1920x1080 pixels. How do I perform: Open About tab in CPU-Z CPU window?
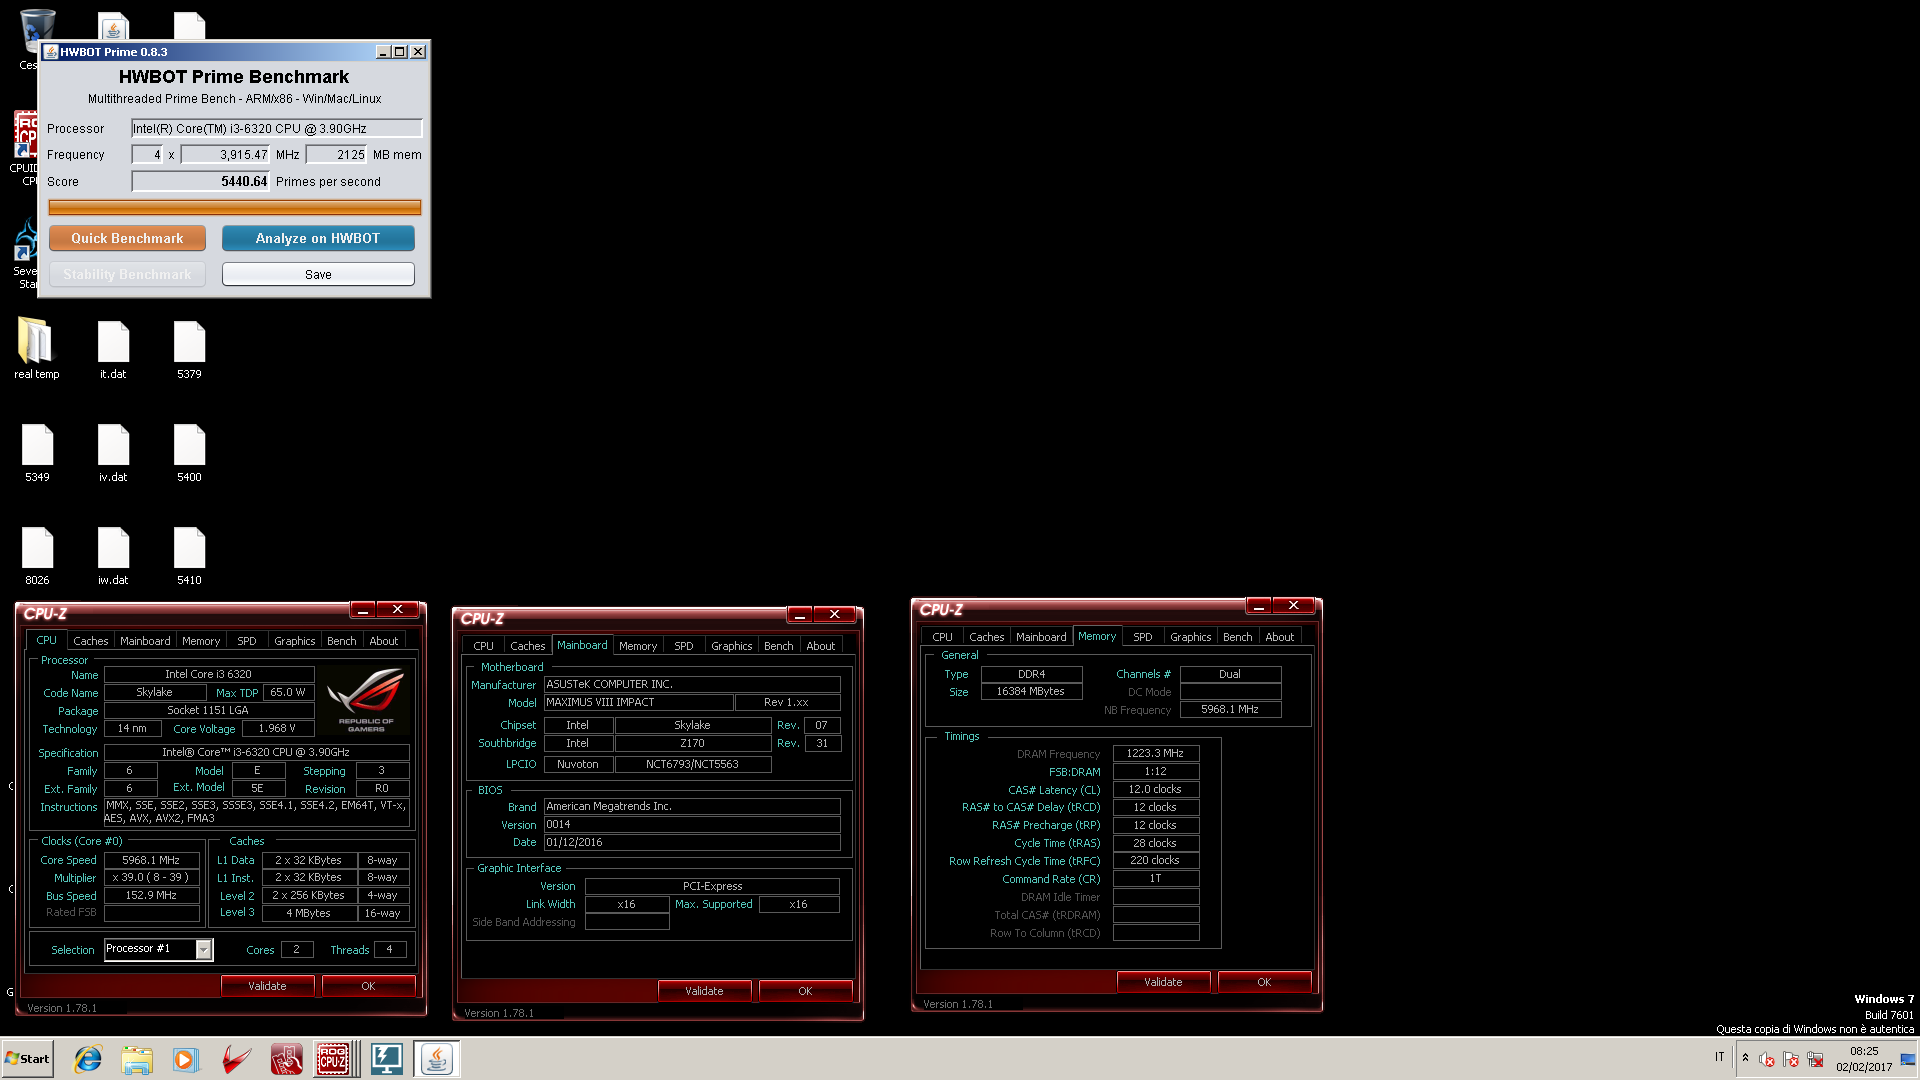point(384,641)
